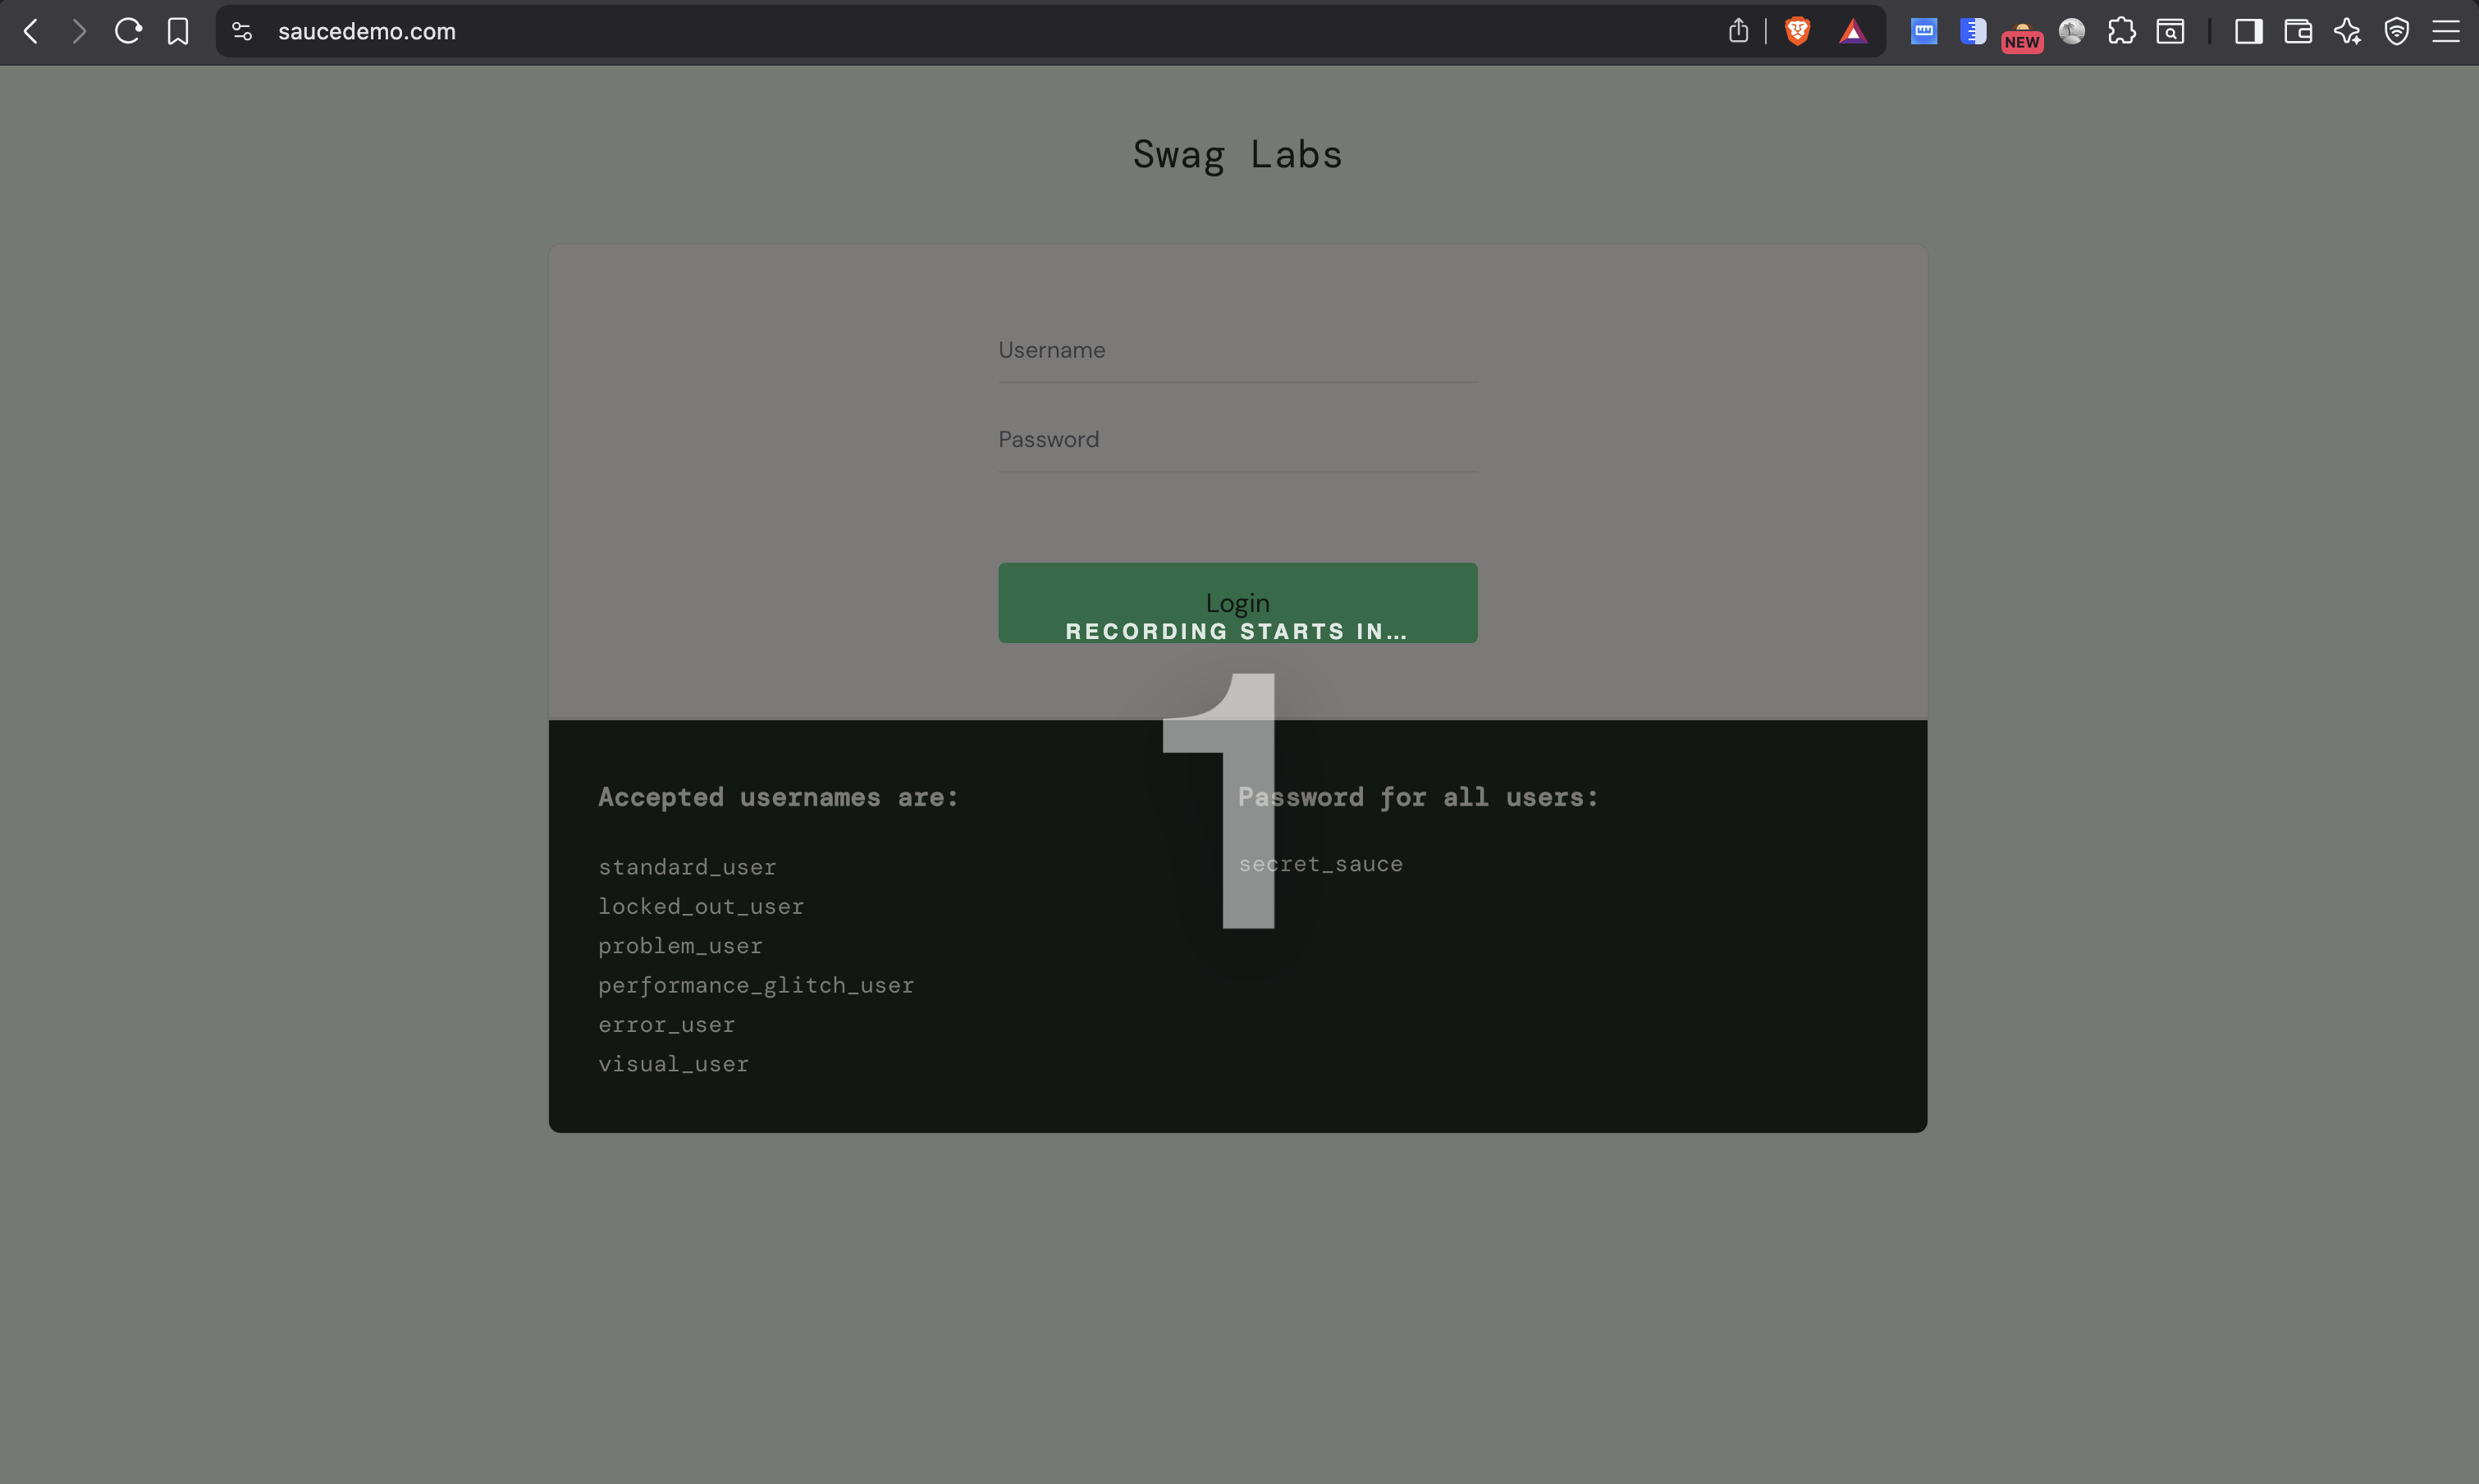Screen dimensions: 2479x1484
Task: Open the Extensions puzzle piece menu
Action: (x=2121, y=32)
